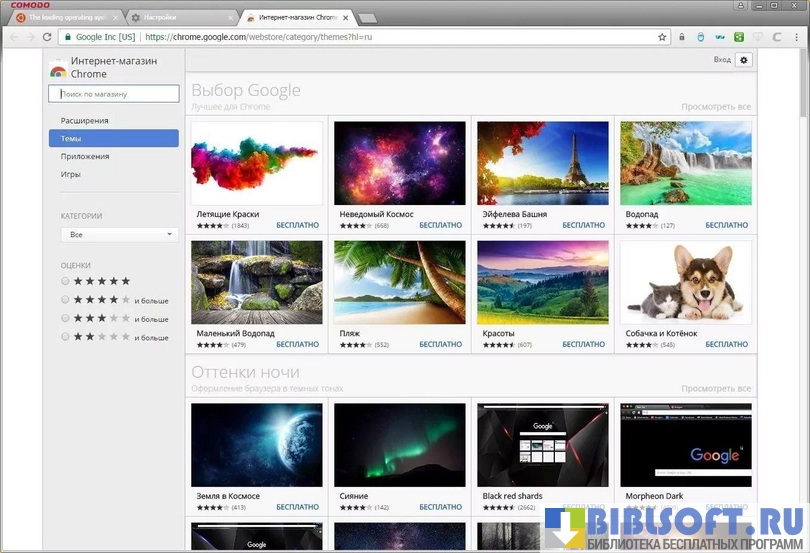Click the green padlock secure site icon
Screen dimensions: 810x553
tap(67, 37)
